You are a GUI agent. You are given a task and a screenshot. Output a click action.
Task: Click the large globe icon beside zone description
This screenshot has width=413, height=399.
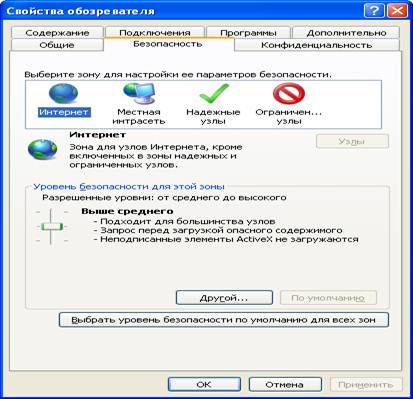43,149
